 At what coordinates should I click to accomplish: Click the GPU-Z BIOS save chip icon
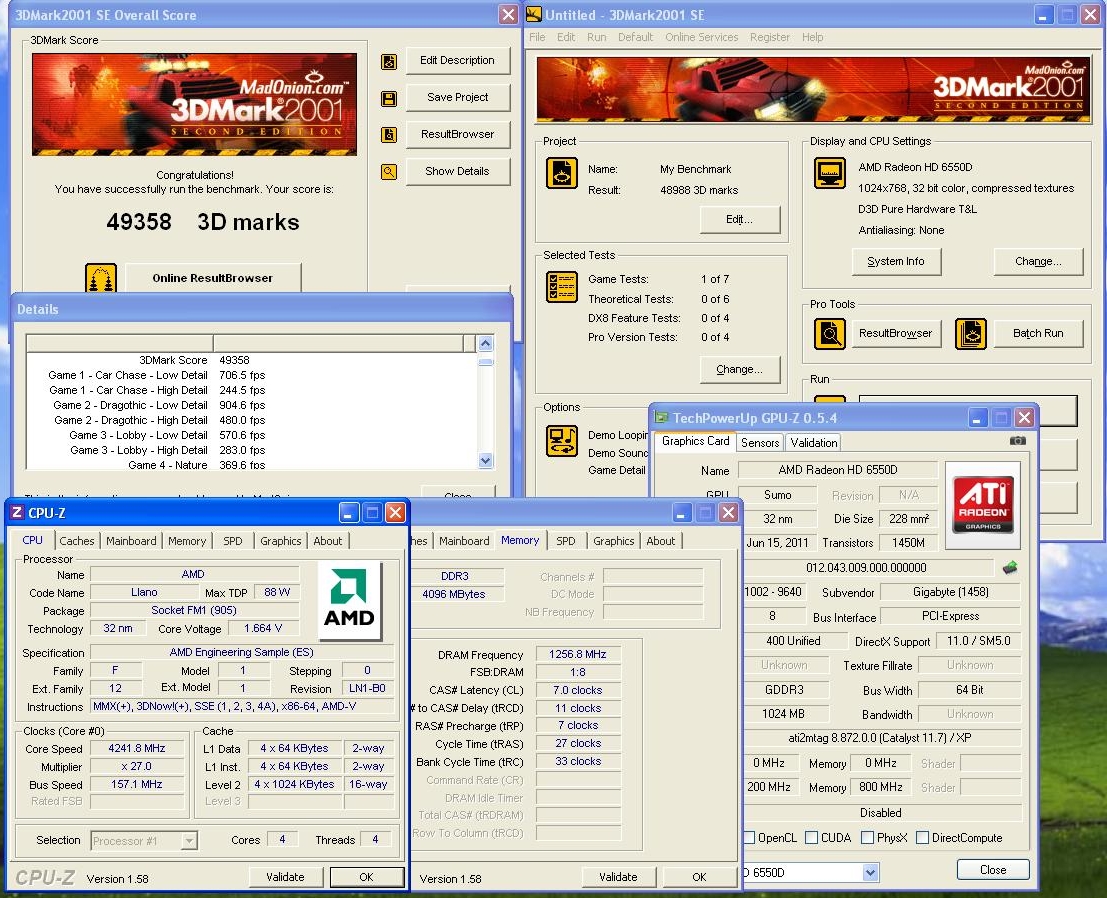(x=1010, y=567)
